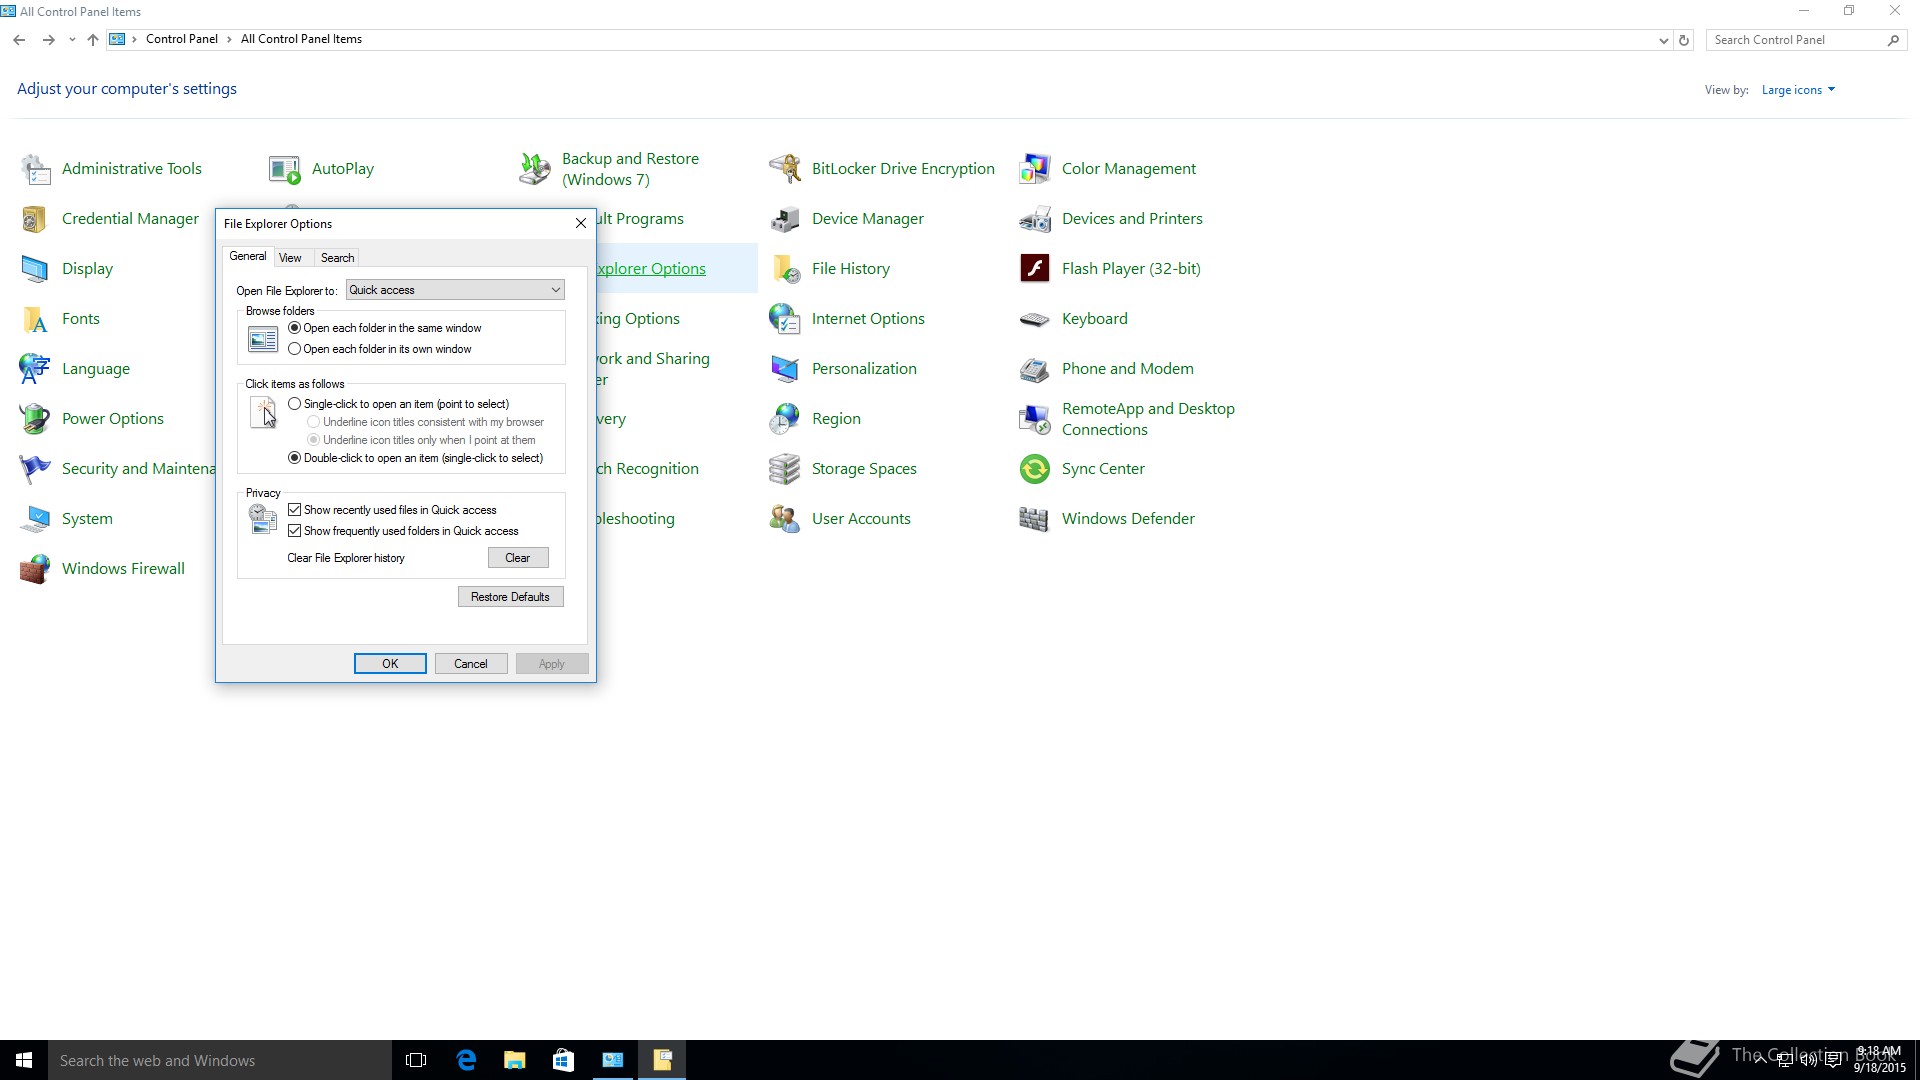Open Windows Firewall icon
Viewport: 1920px width, 1080px height.
click(36, 569)
